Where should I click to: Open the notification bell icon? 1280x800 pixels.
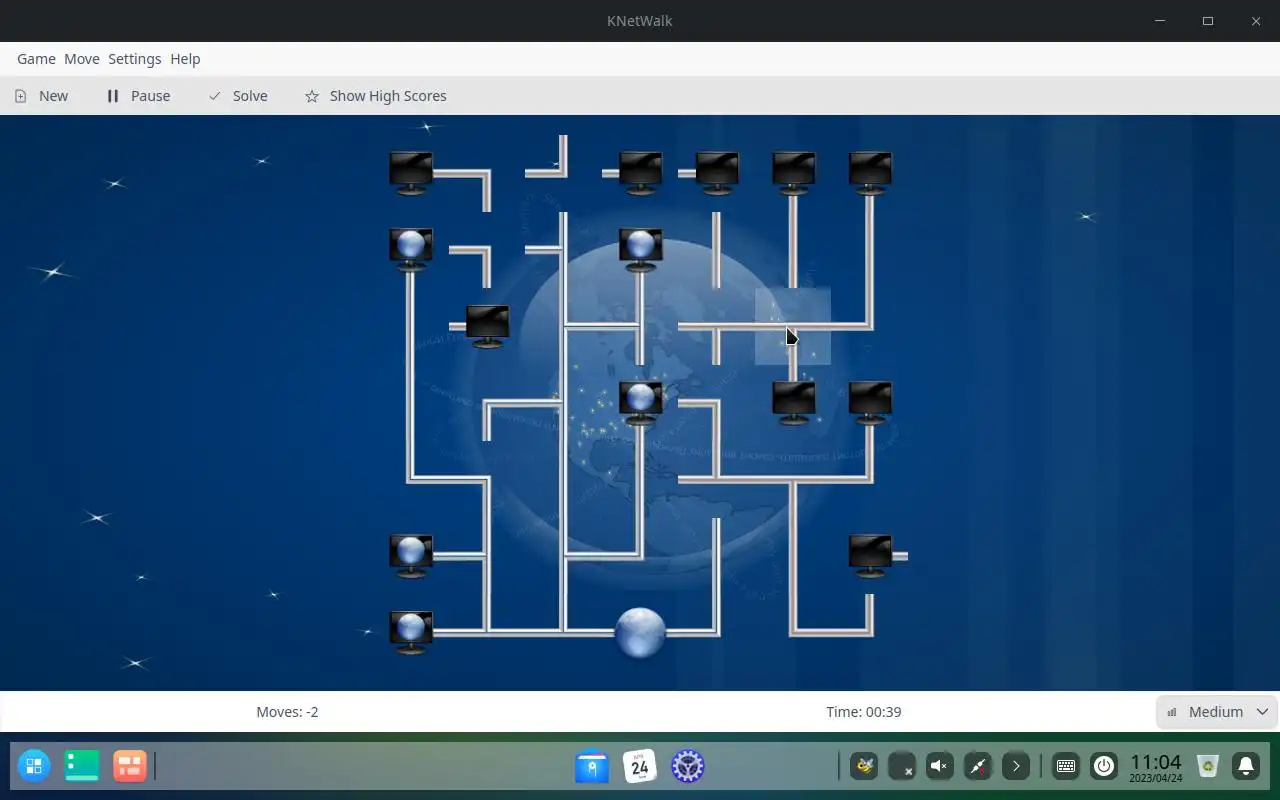[x=1246, y=766]
